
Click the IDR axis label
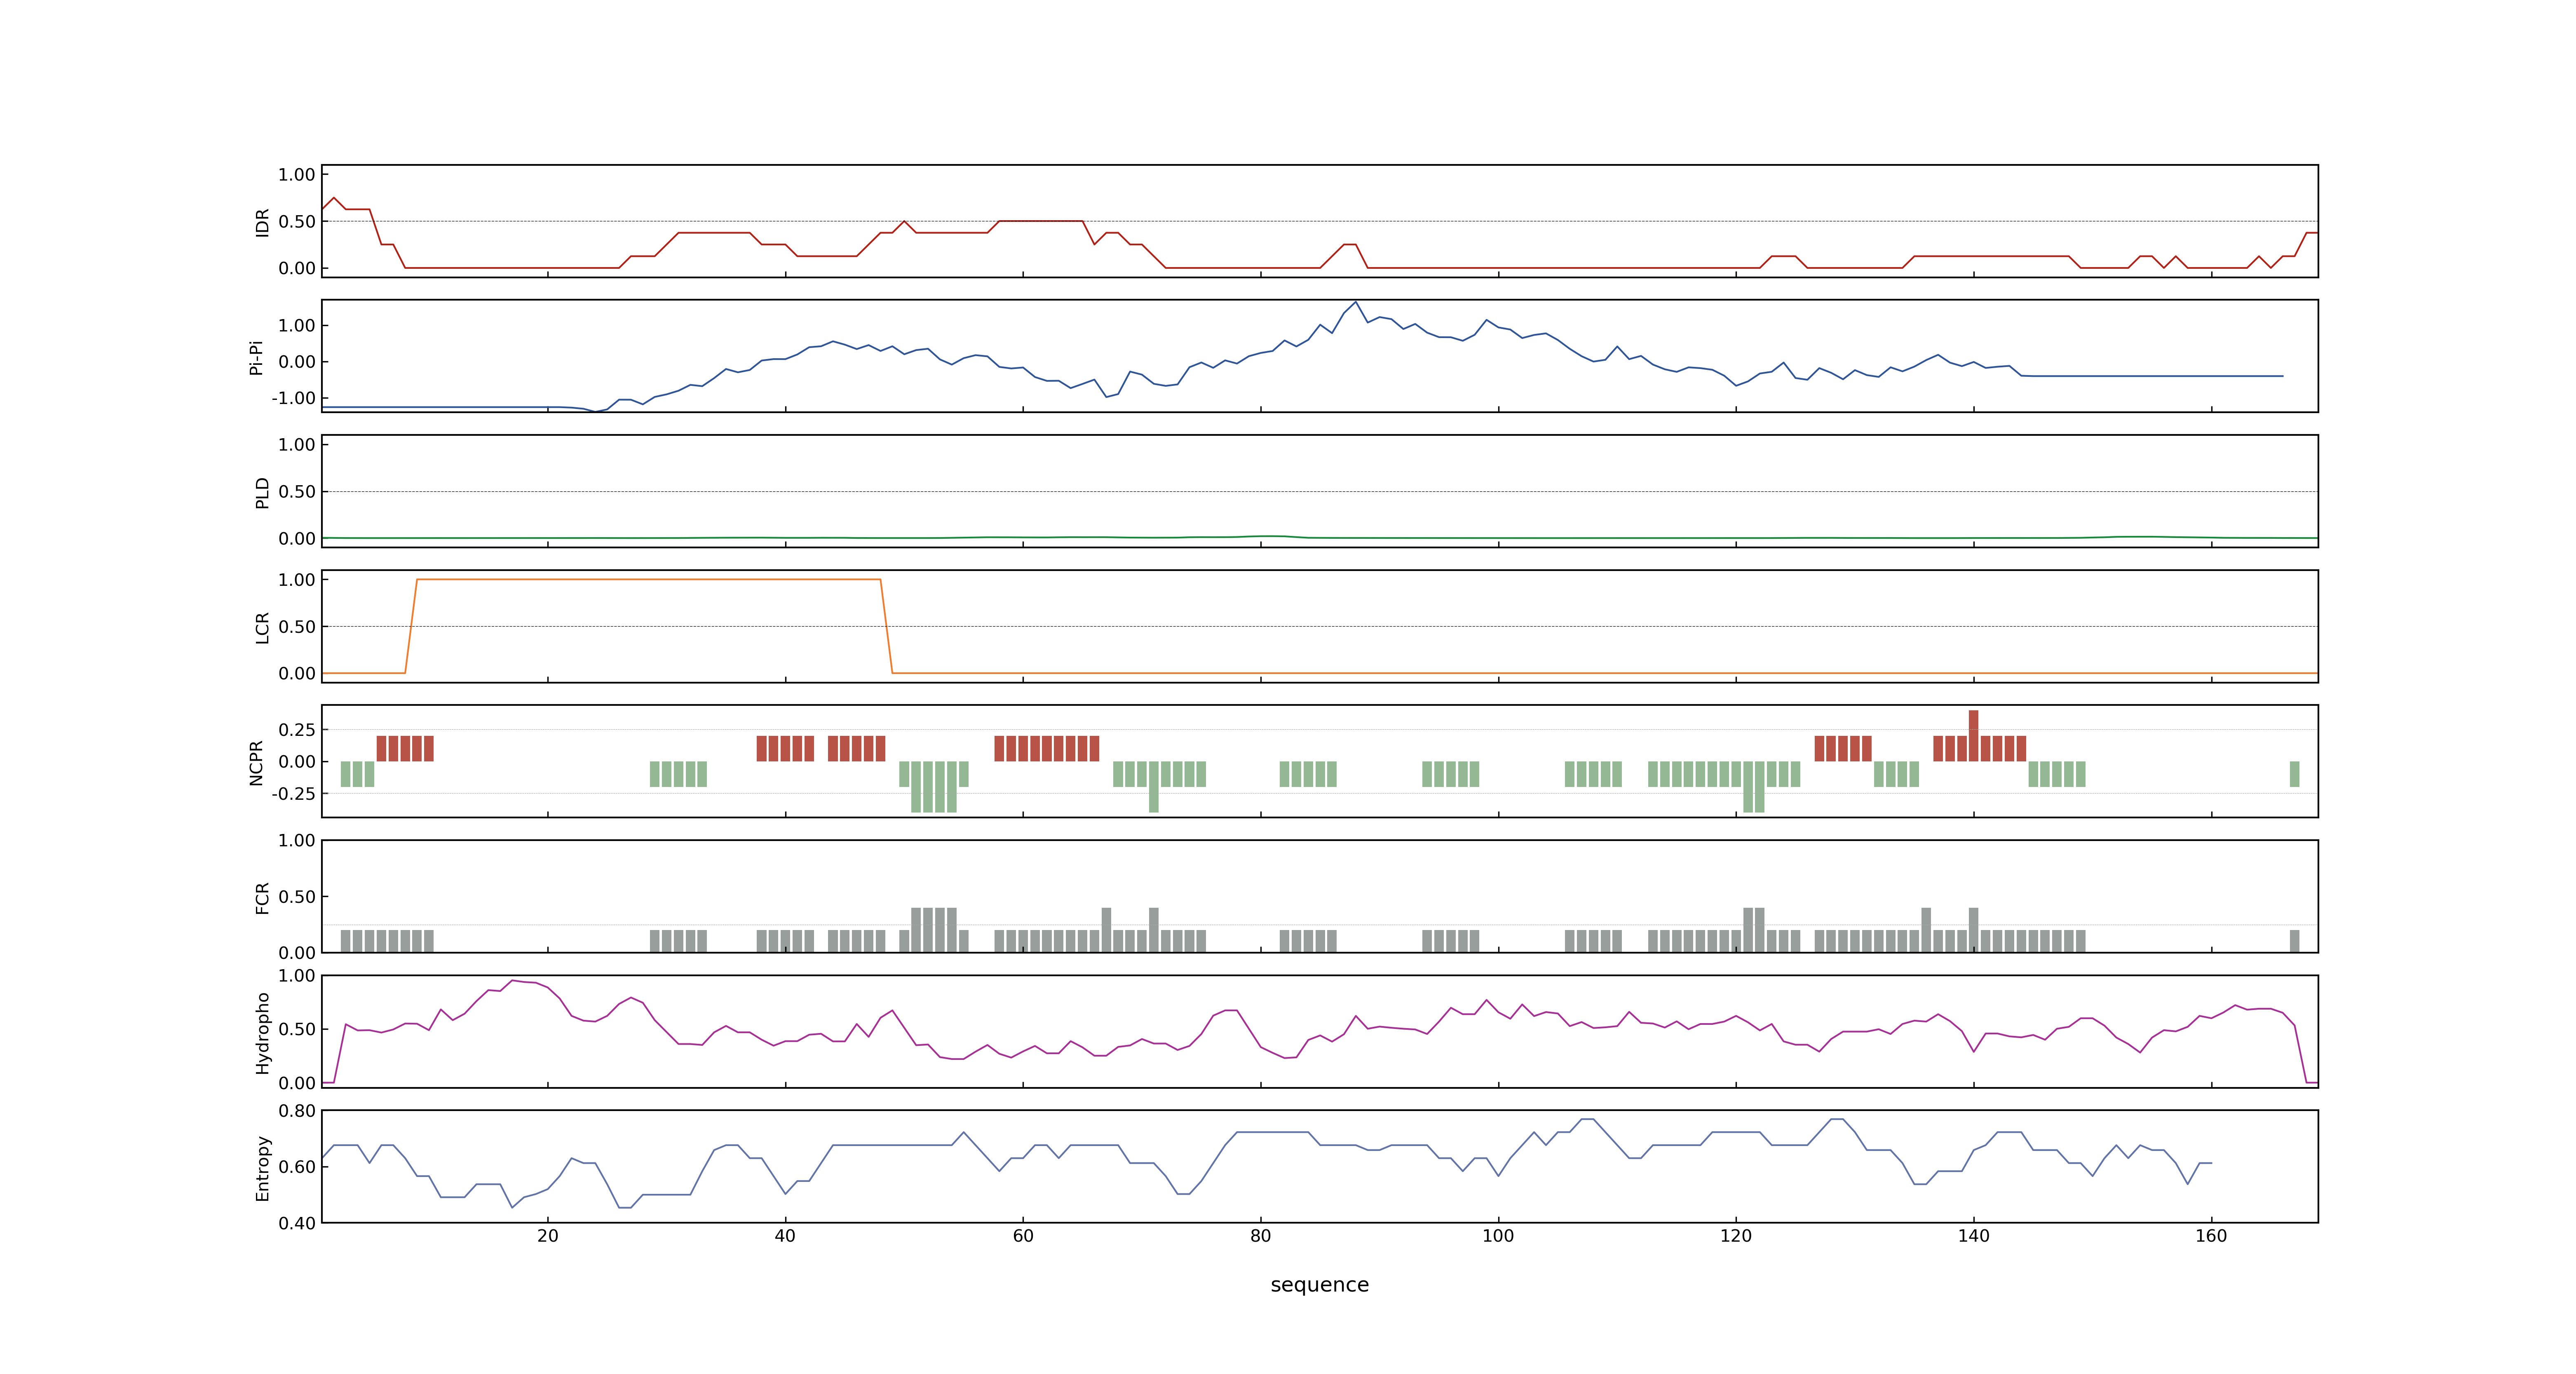[x=262, y=222]
